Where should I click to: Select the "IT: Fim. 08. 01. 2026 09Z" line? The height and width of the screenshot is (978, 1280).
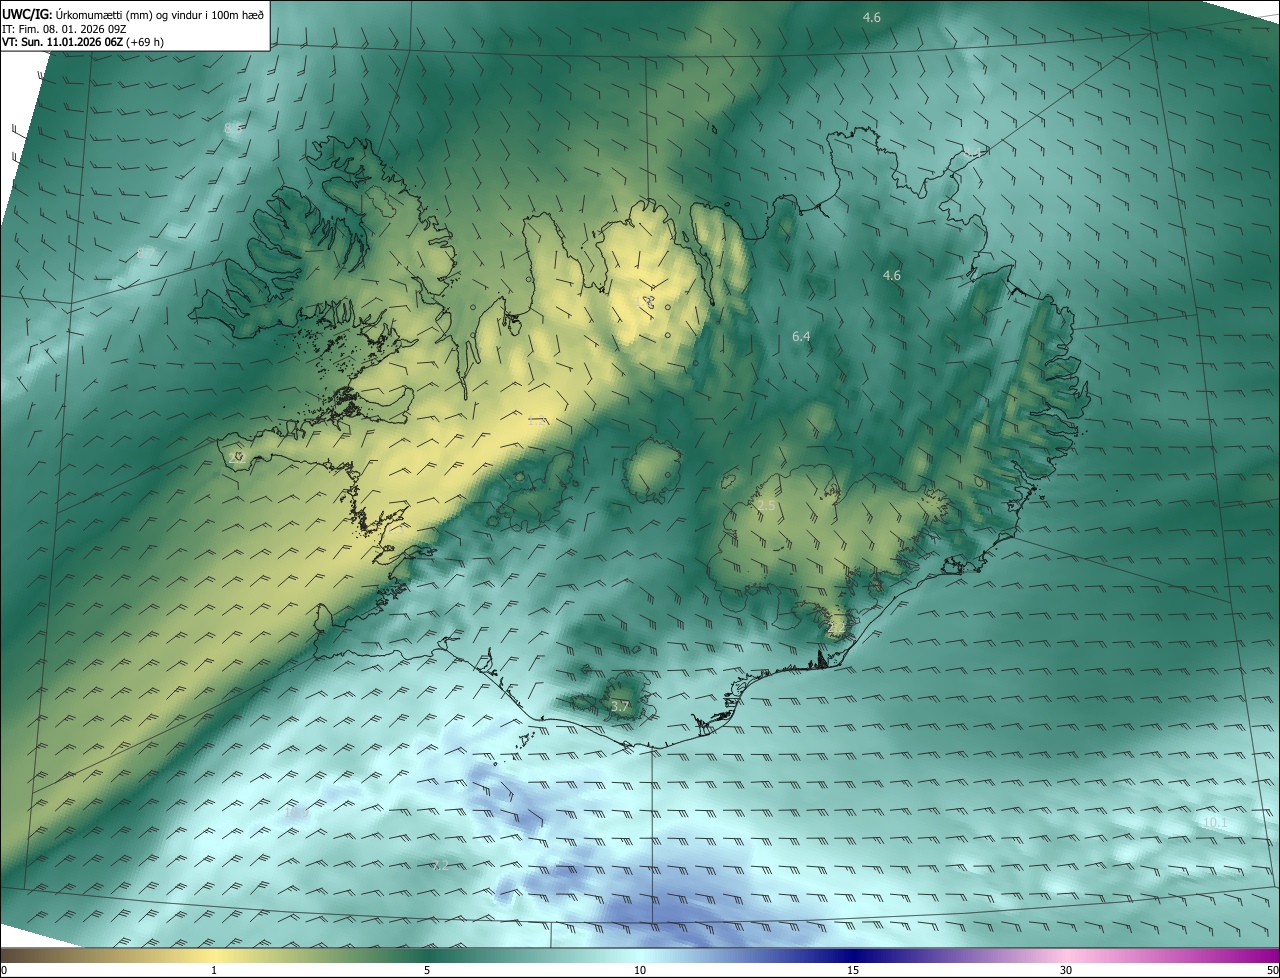pos(64,29)
